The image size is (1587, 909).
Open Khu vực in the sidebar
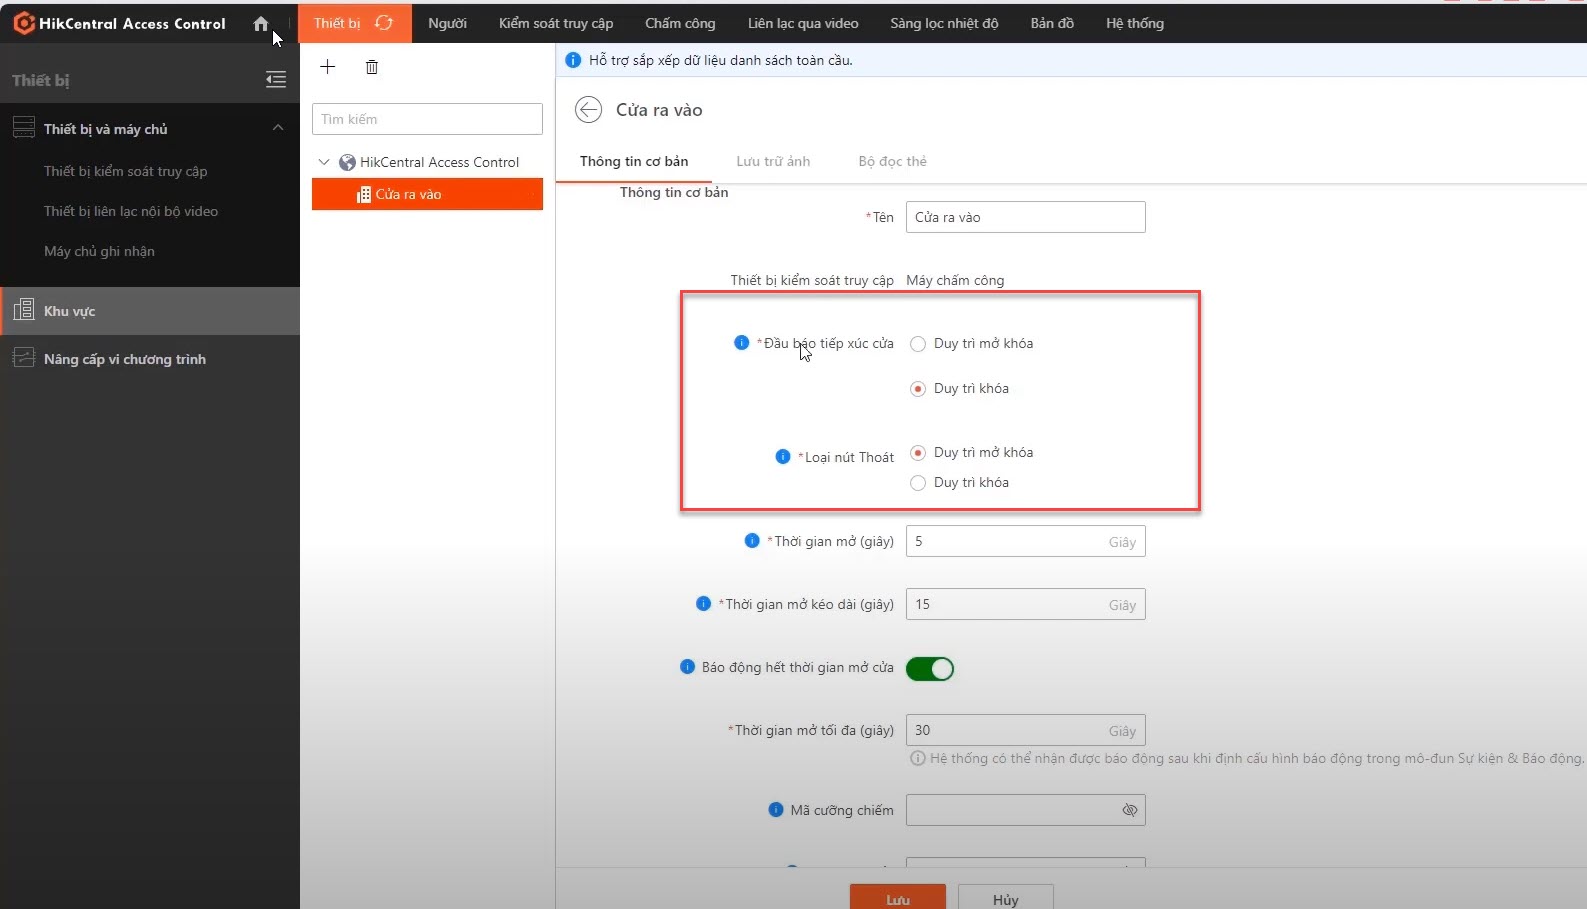70,311
